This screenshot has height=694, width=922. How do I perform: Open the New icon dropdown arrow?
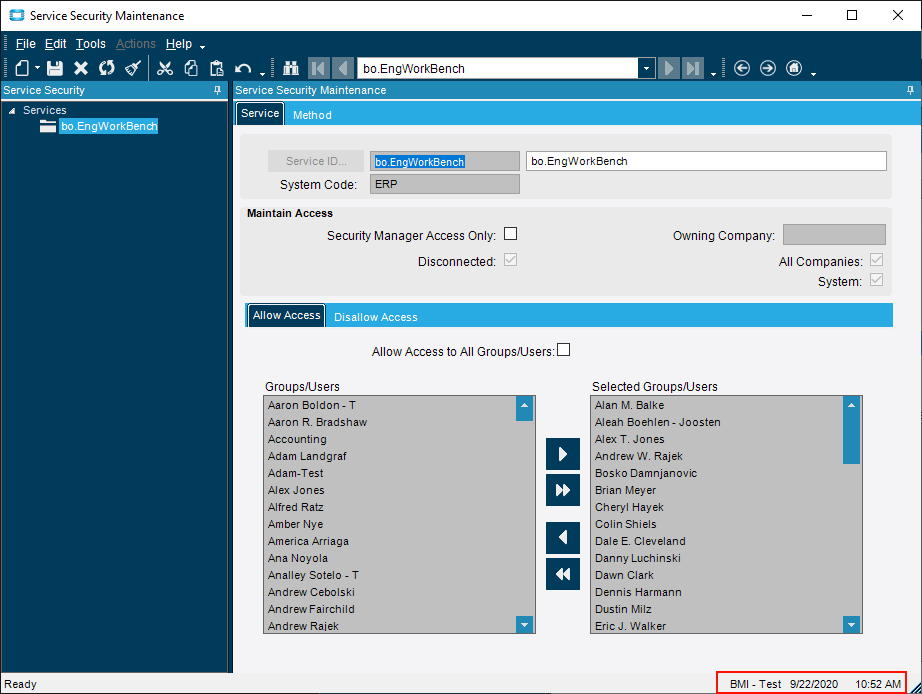[37, 68]
